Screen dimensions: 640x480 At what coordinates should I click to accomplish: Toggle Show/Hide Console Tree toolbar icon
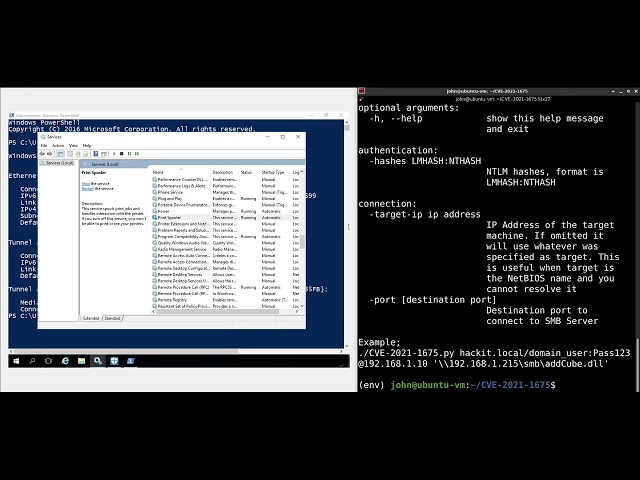pos(60,154)
